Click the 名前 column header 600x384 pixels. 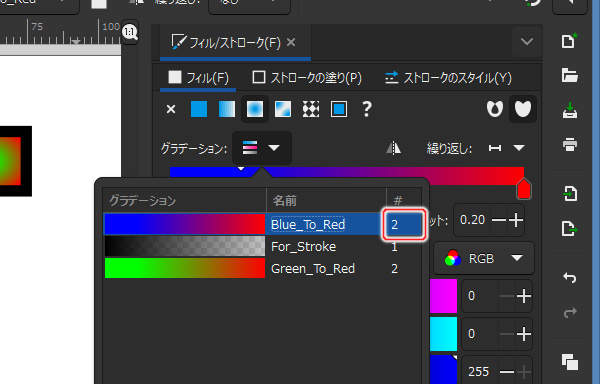click(x=326, y=200)
